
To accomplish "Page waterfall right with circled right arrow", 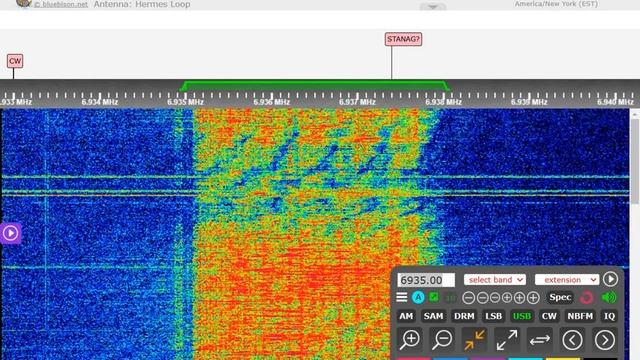I will [604, 340].
